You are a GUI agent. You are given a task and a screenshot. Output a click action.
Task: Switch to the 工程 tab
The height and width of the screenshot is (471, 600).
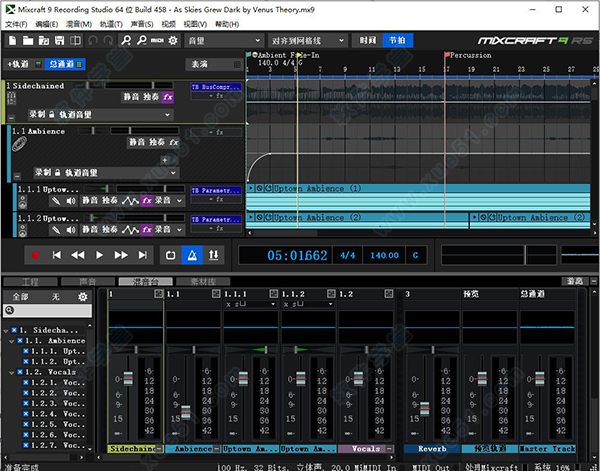pos(30,282)
